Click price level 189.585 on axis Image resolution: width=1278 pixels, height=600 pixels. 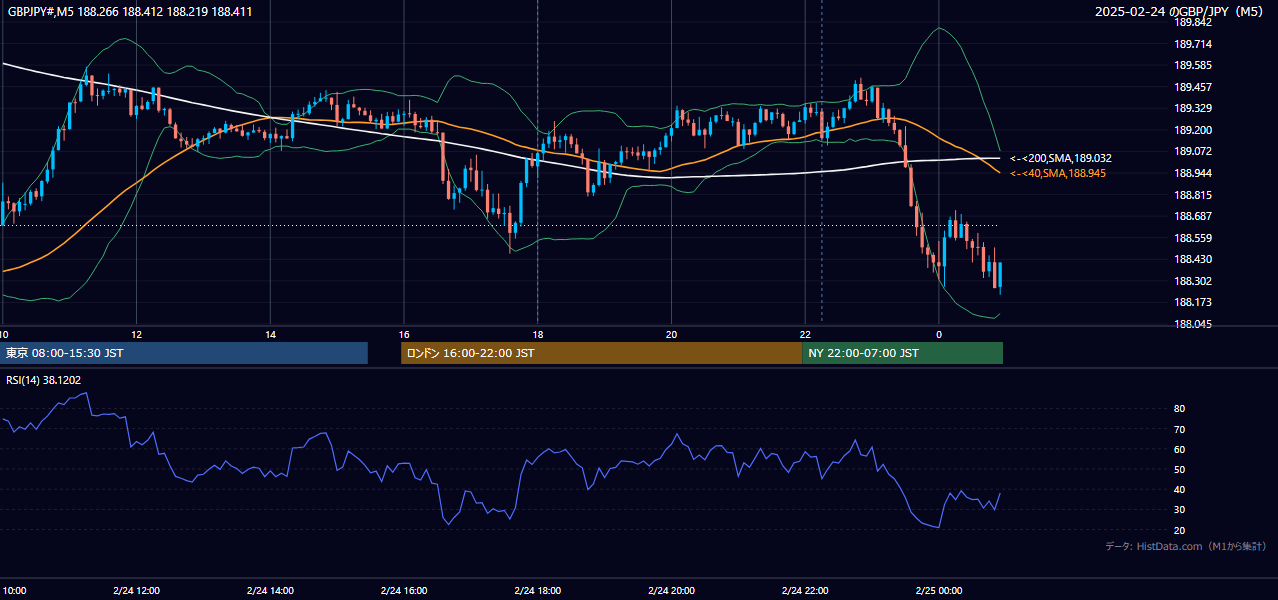(1193, 66)
